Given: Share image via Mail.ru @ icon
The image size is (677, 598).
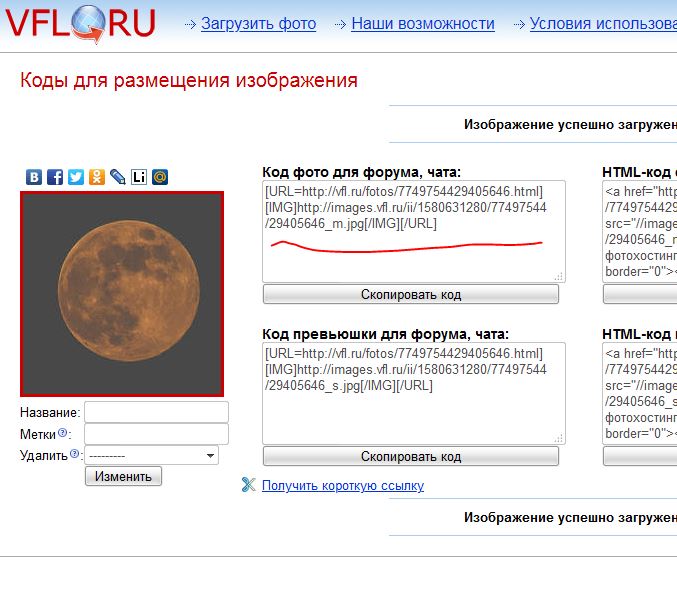Looking at the screenshot, I should 160,177.
